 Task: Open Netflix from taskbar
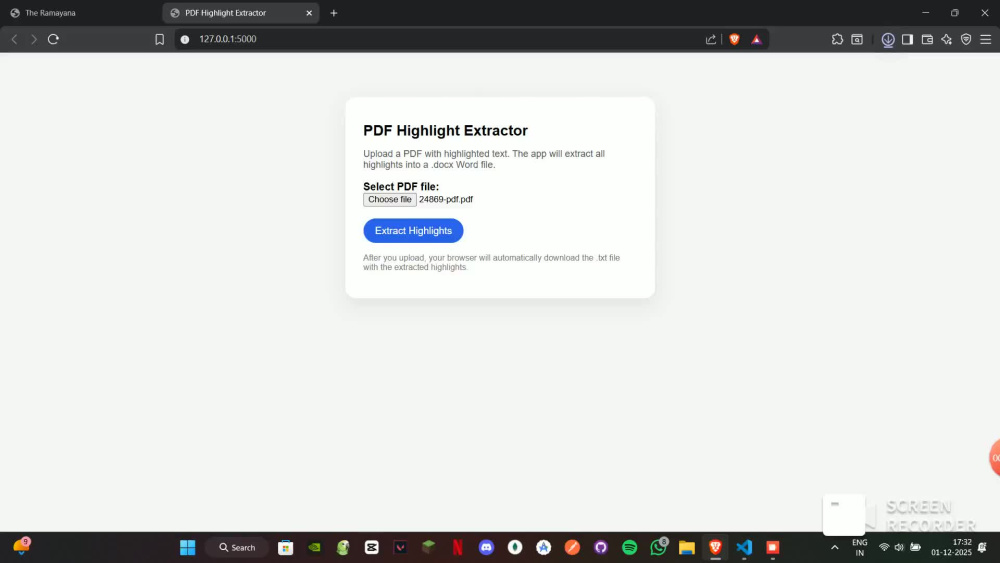point(457,547)
